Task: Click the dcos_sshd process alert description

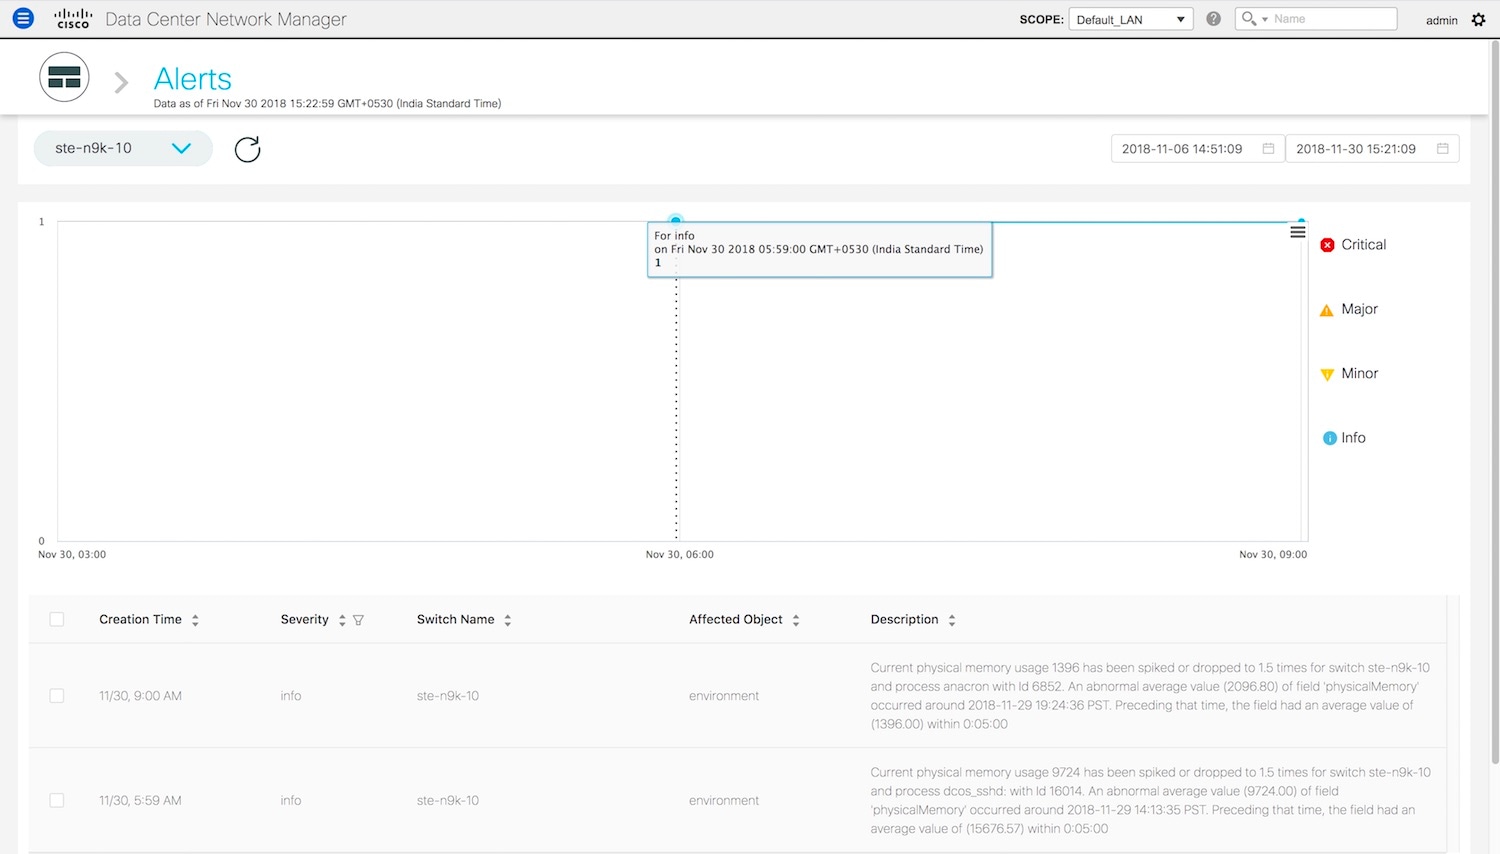Action: click(x=1150, y=801)
